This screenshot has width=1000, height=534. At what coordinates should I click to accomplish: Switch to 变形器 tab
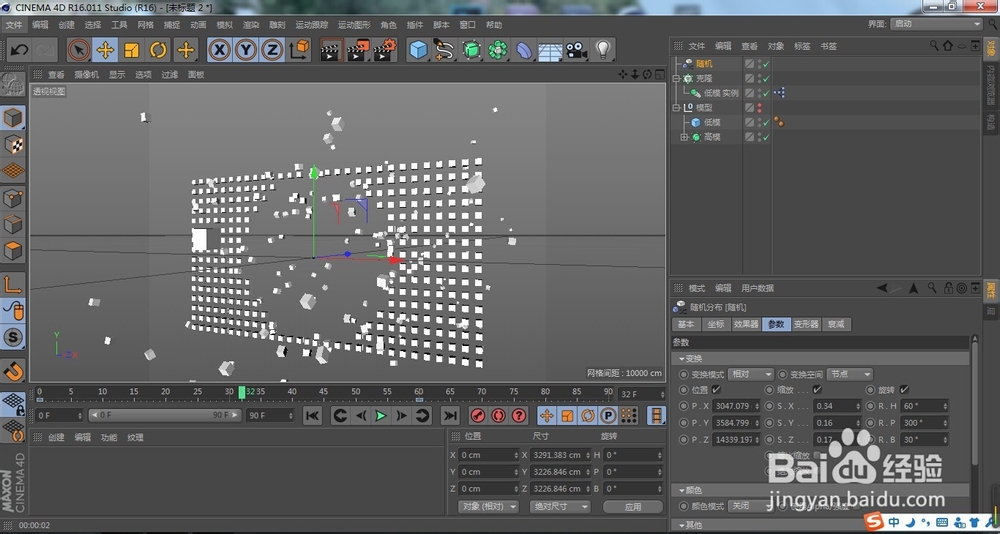pos(805,324)
